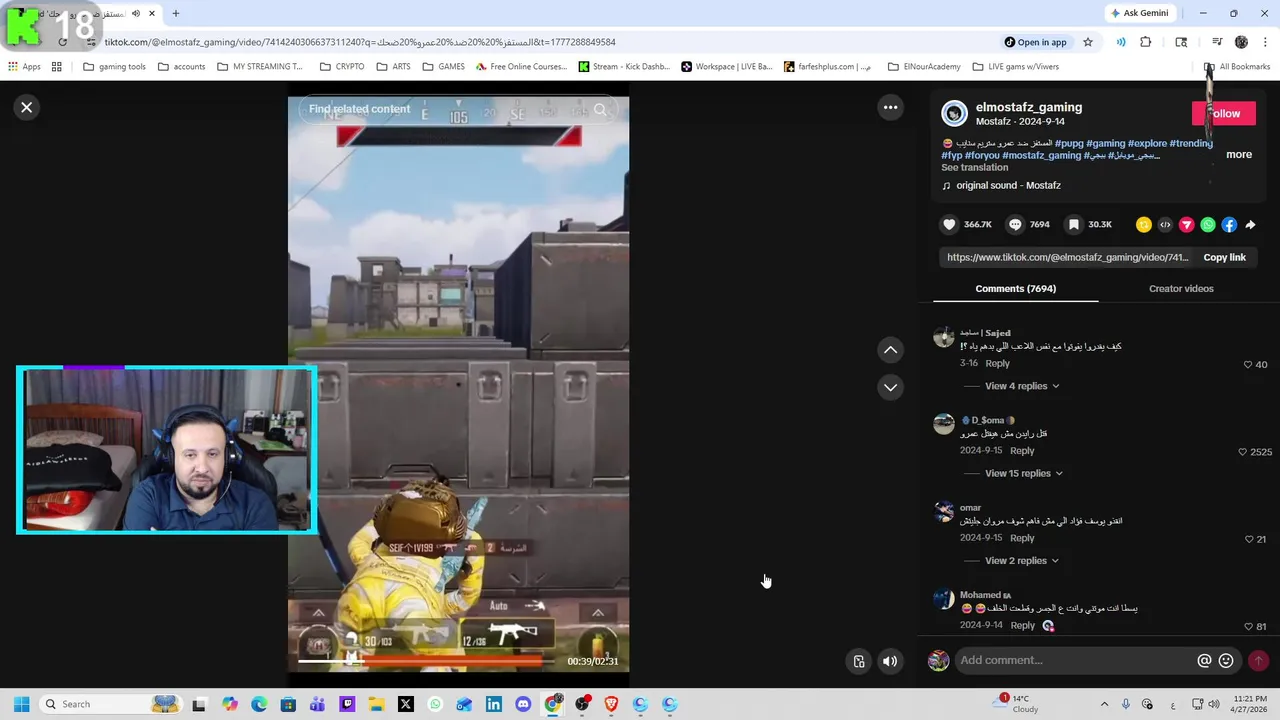This screenshot has width=1280, height=720.
Task: Expand description with 'more'
Action: coord(1239,154)
